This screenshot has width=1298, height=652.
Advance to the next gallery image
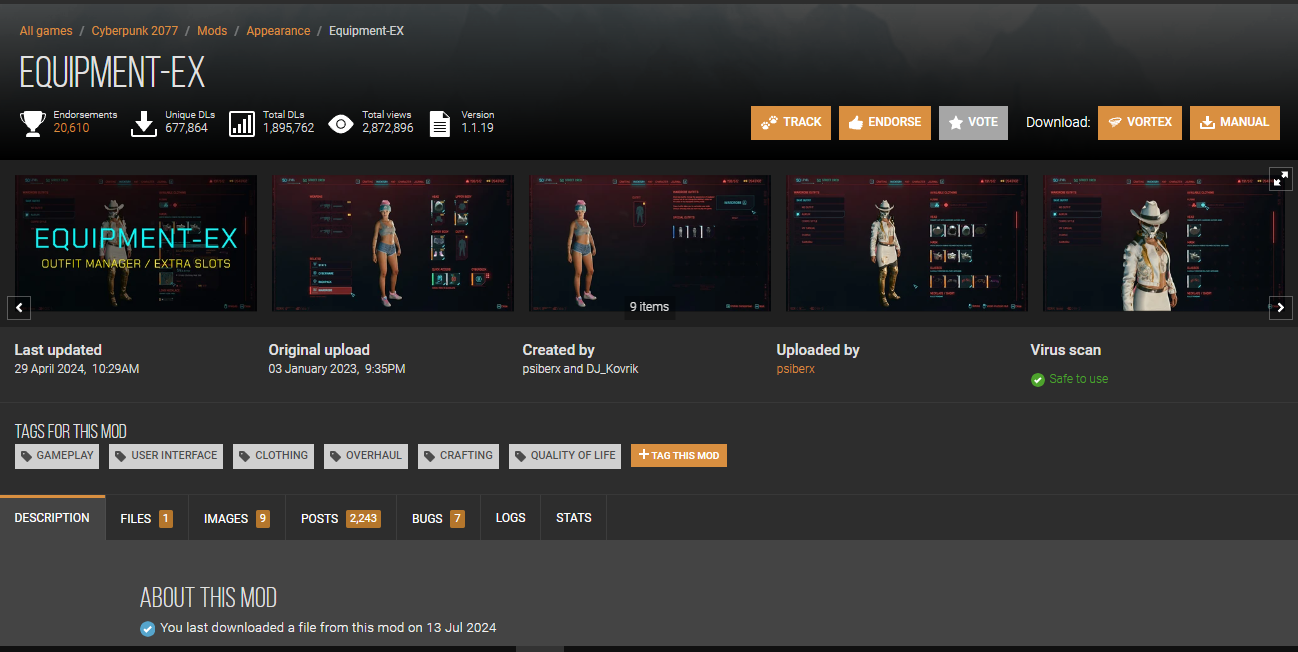1281,308
